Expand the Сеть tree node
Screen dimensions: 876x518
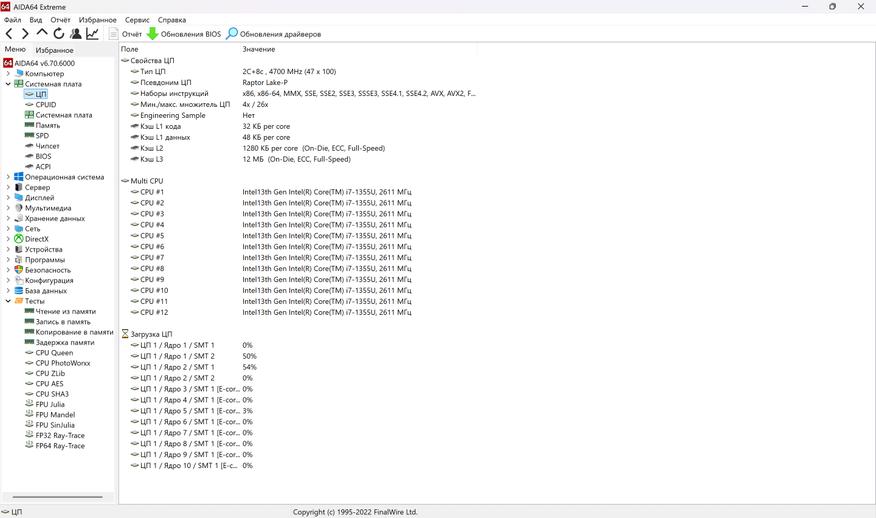[8, 229]
